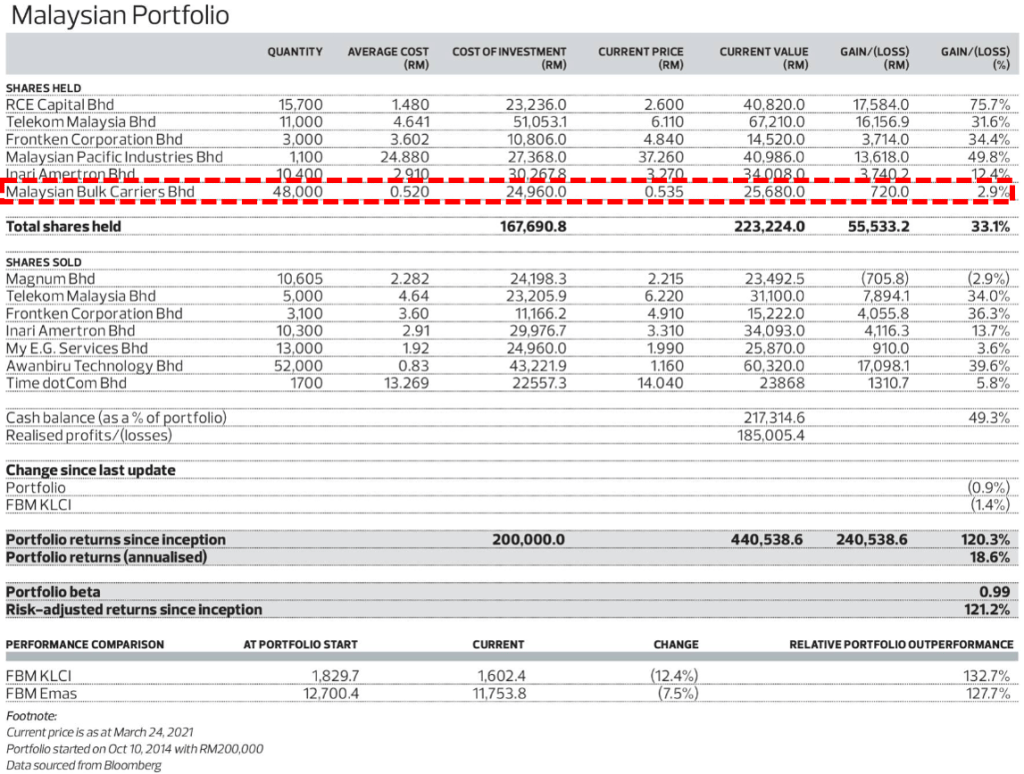Select highlighted Malaysian Bulk Carriers Bhd name
Image resolution: width=1024 pixels, height=774 pixels.
pyautogui.click(x=100, y=192)
